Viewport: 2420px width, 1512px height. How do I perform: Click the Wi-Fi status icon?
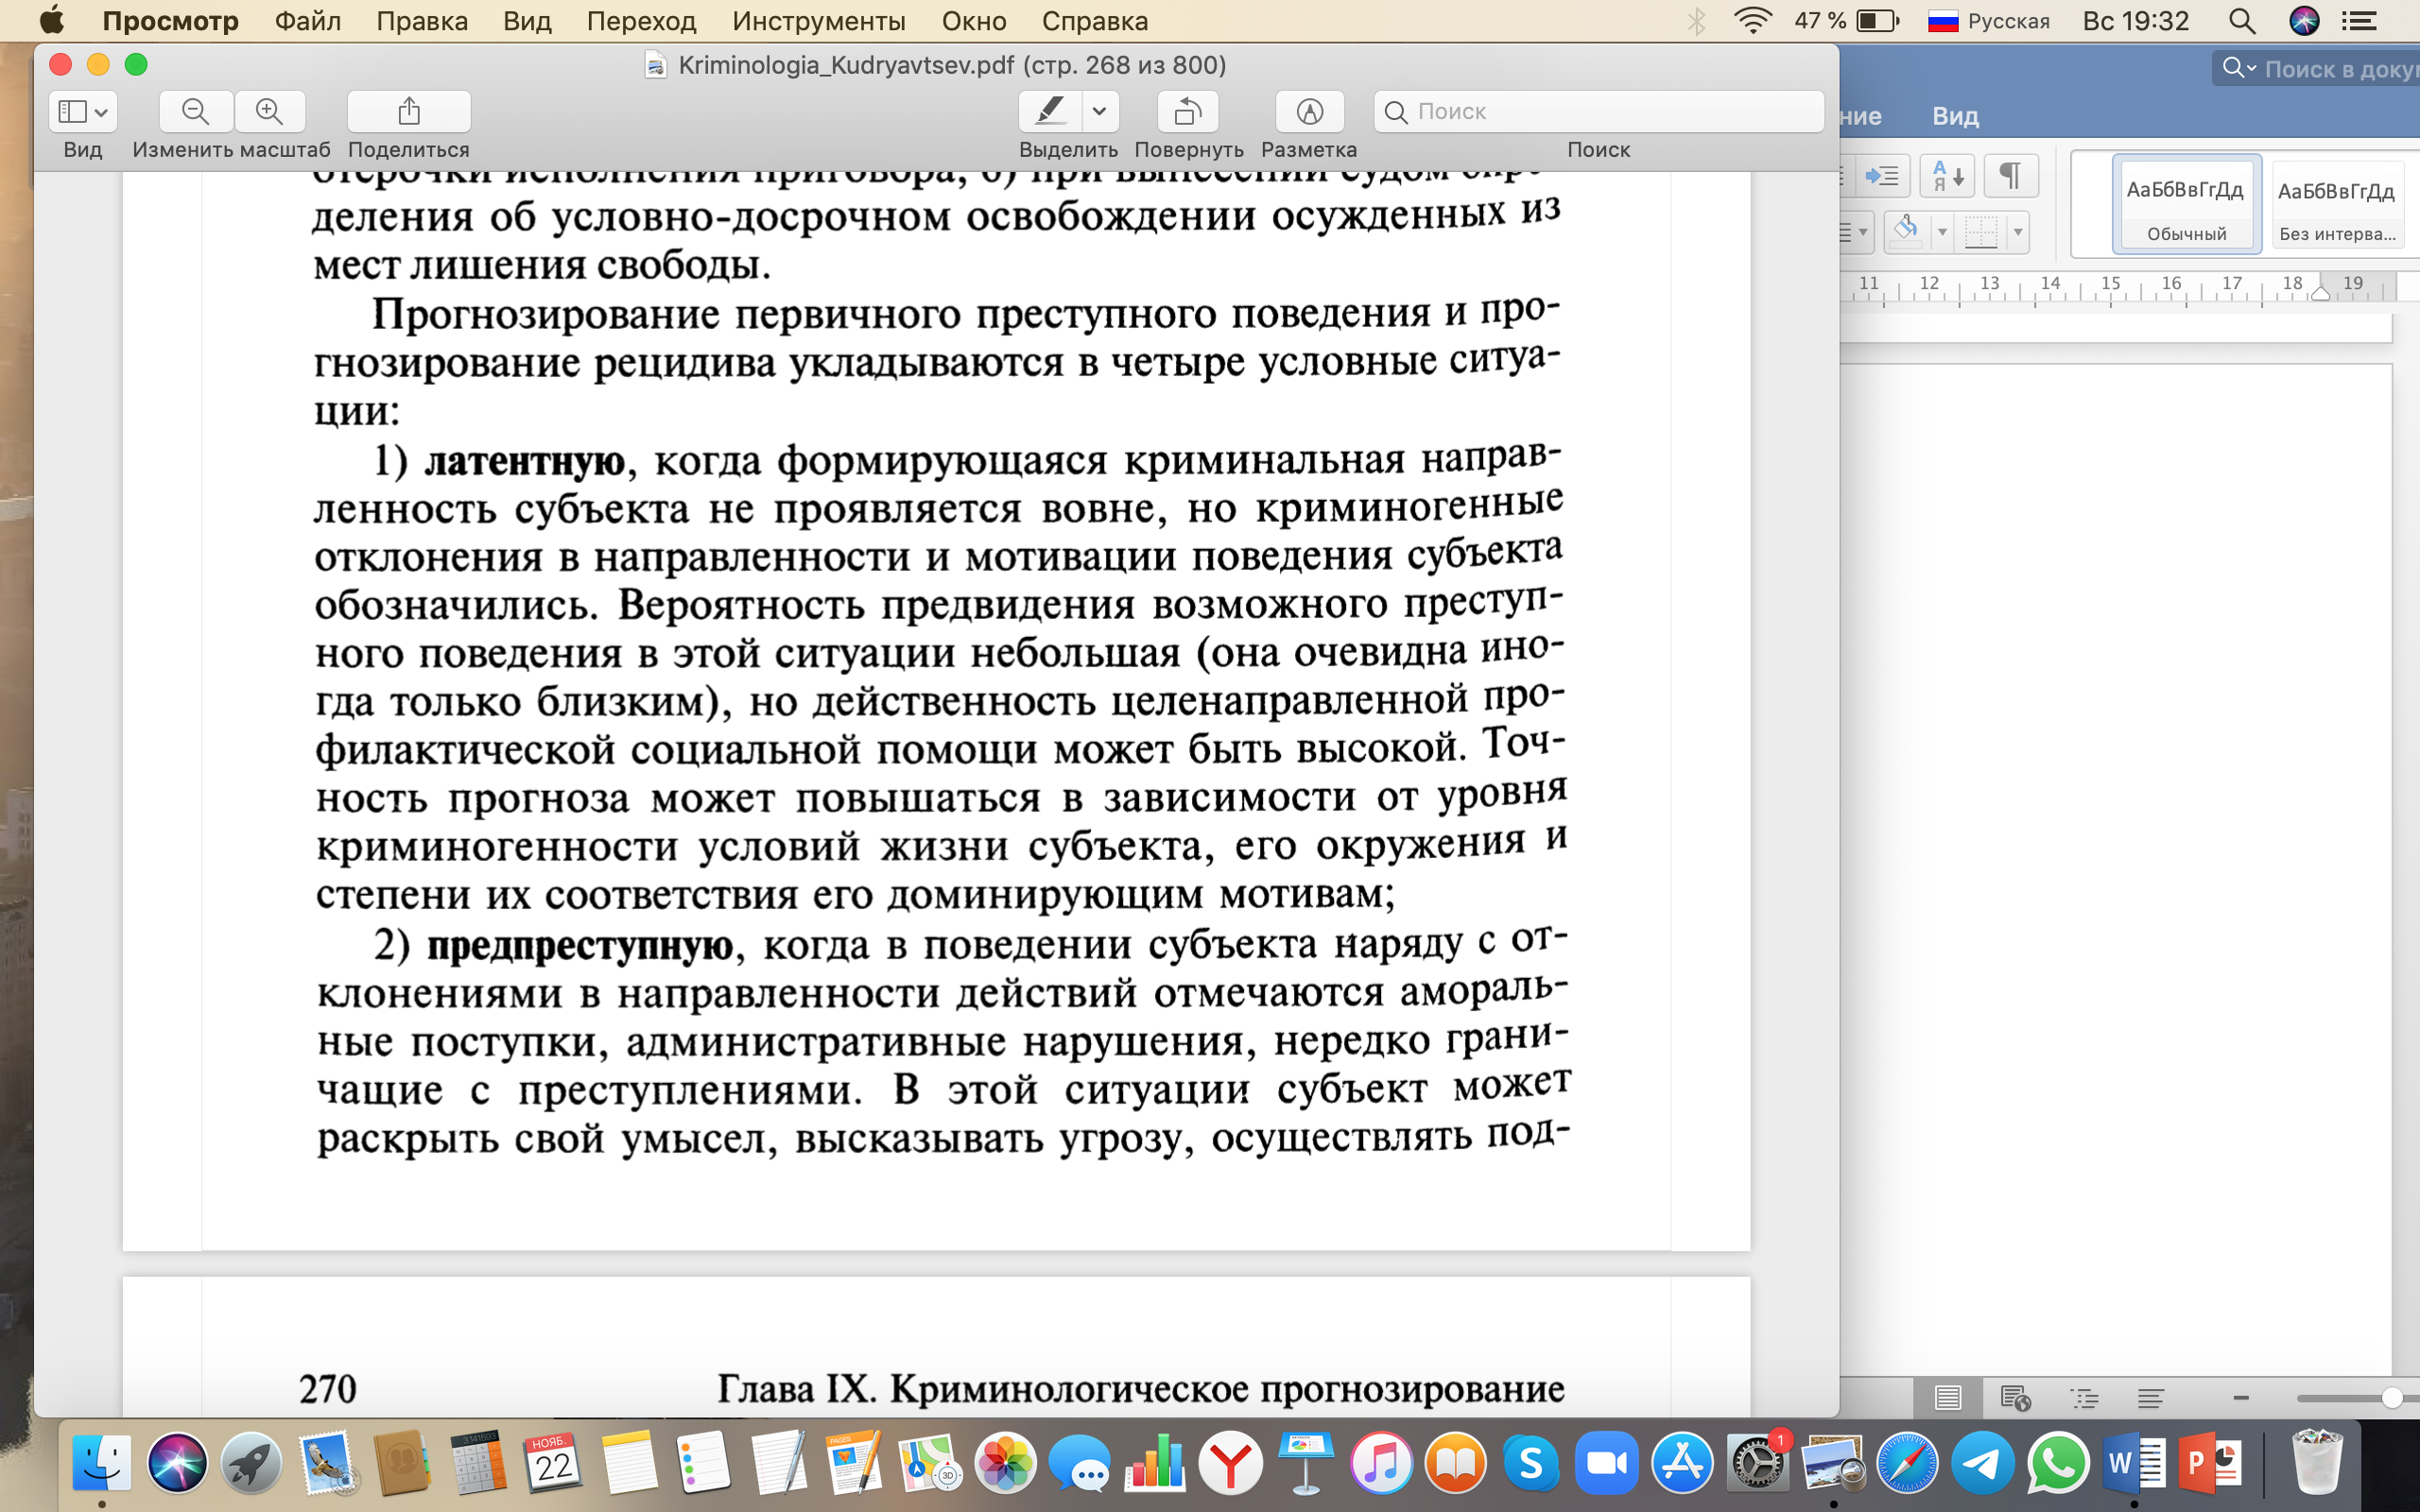(x=1753, y=21)
